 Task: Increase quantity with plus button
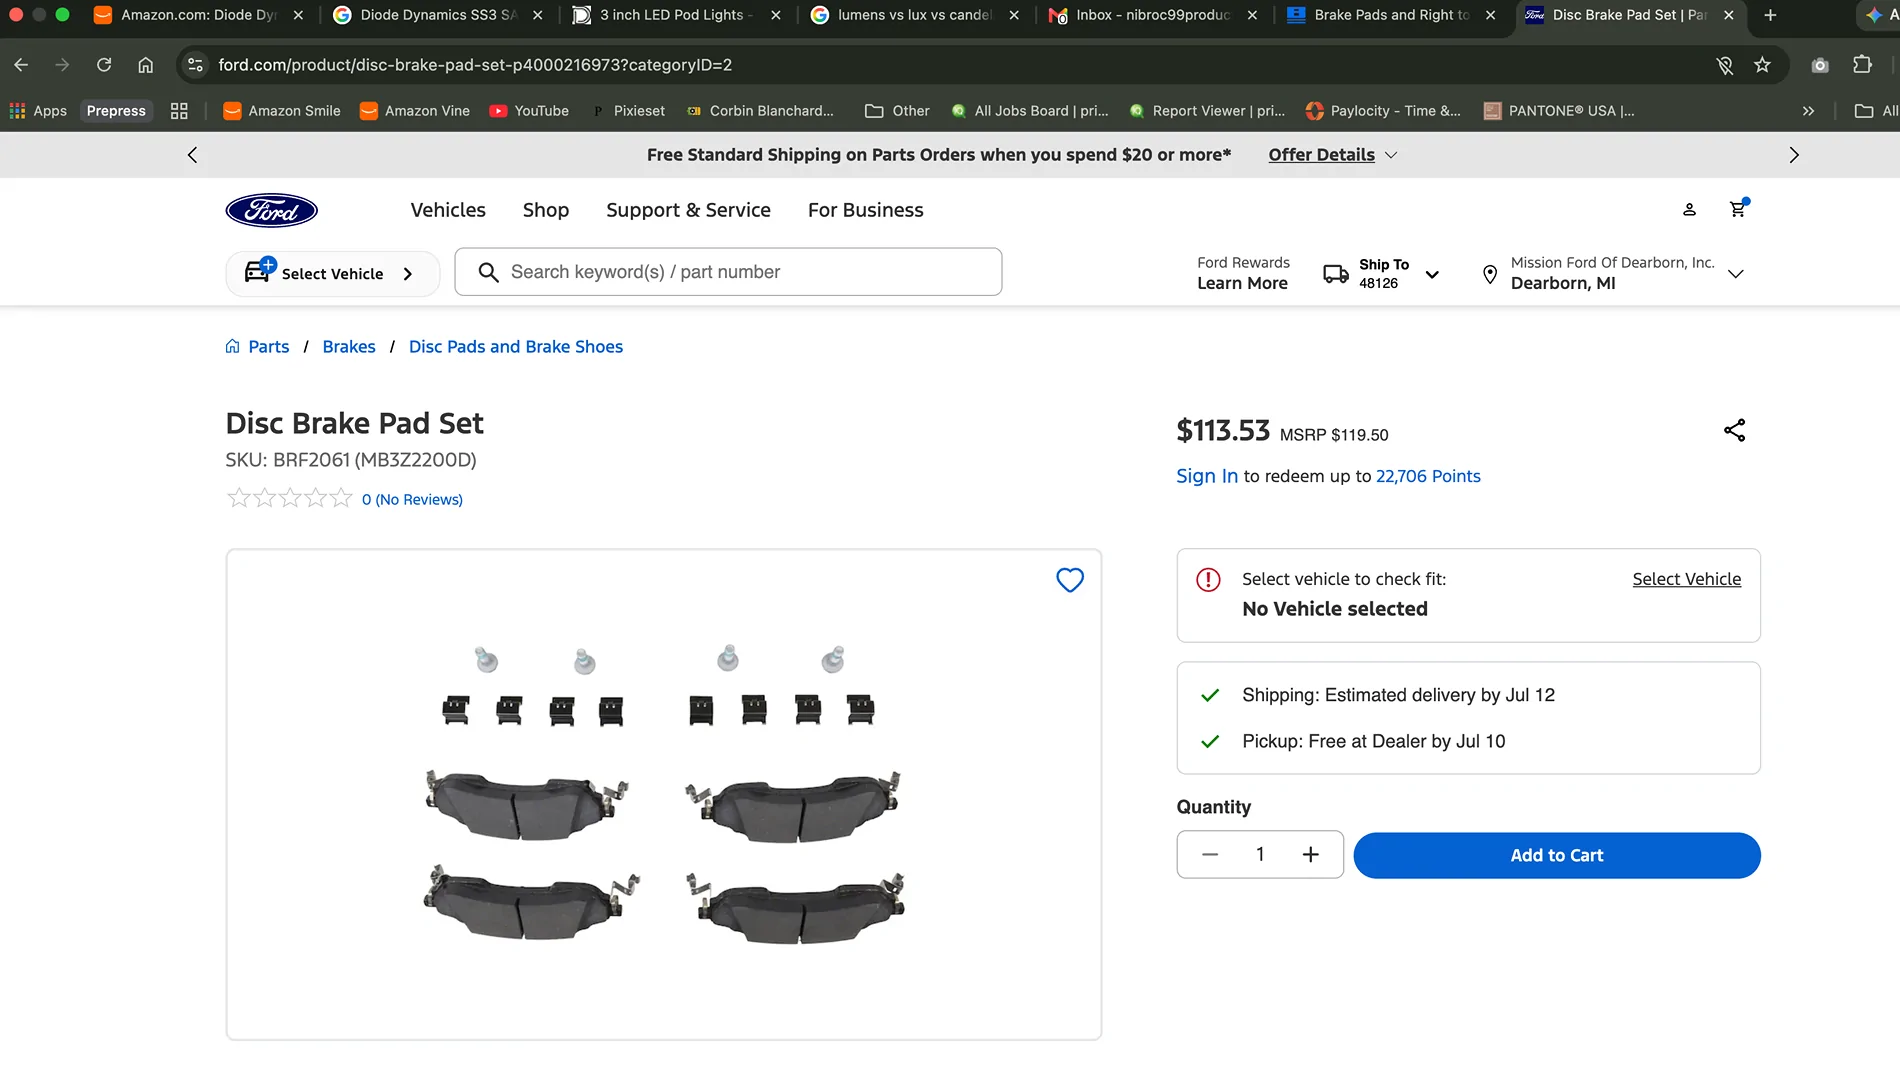coord(1311,855)
